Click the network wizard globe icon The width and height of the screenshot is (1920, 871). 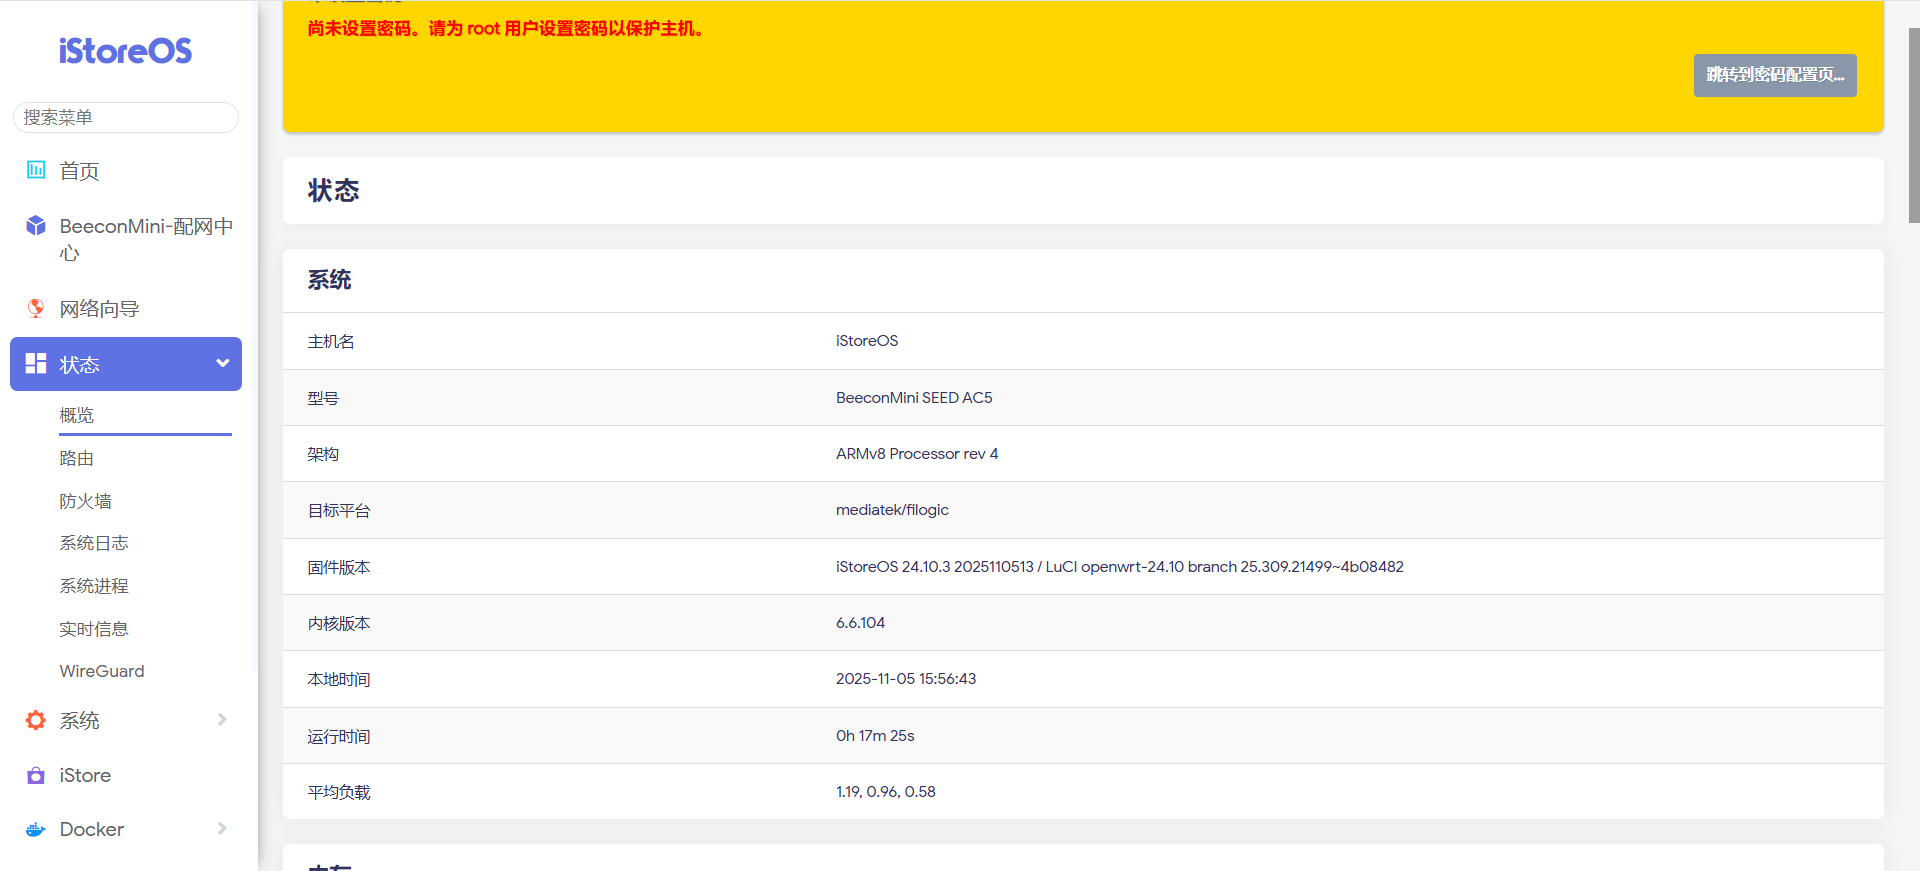click(x=36, y=308)
